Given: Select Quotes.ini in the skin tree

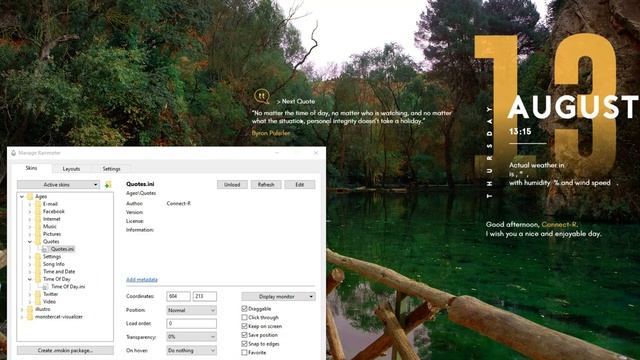Looking at the screenshot, I should [x=62, y=249].
